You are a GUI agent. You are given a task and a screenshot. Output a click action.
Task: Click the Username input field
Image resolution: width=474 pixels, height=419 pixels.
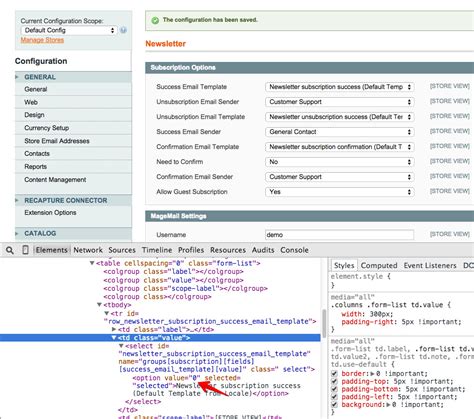coord(340,235)
